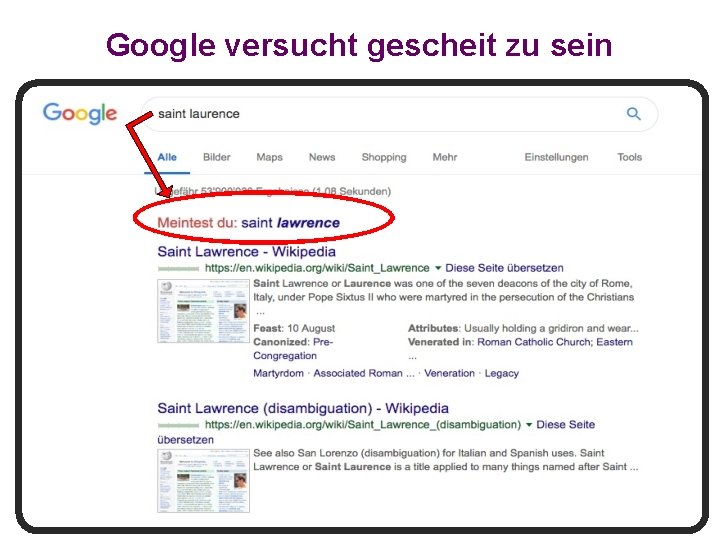Image resolution: width=720 pixels, height=540 pixels.
Task: Open the Legacy sitelink
Action: tap(502, 373)
